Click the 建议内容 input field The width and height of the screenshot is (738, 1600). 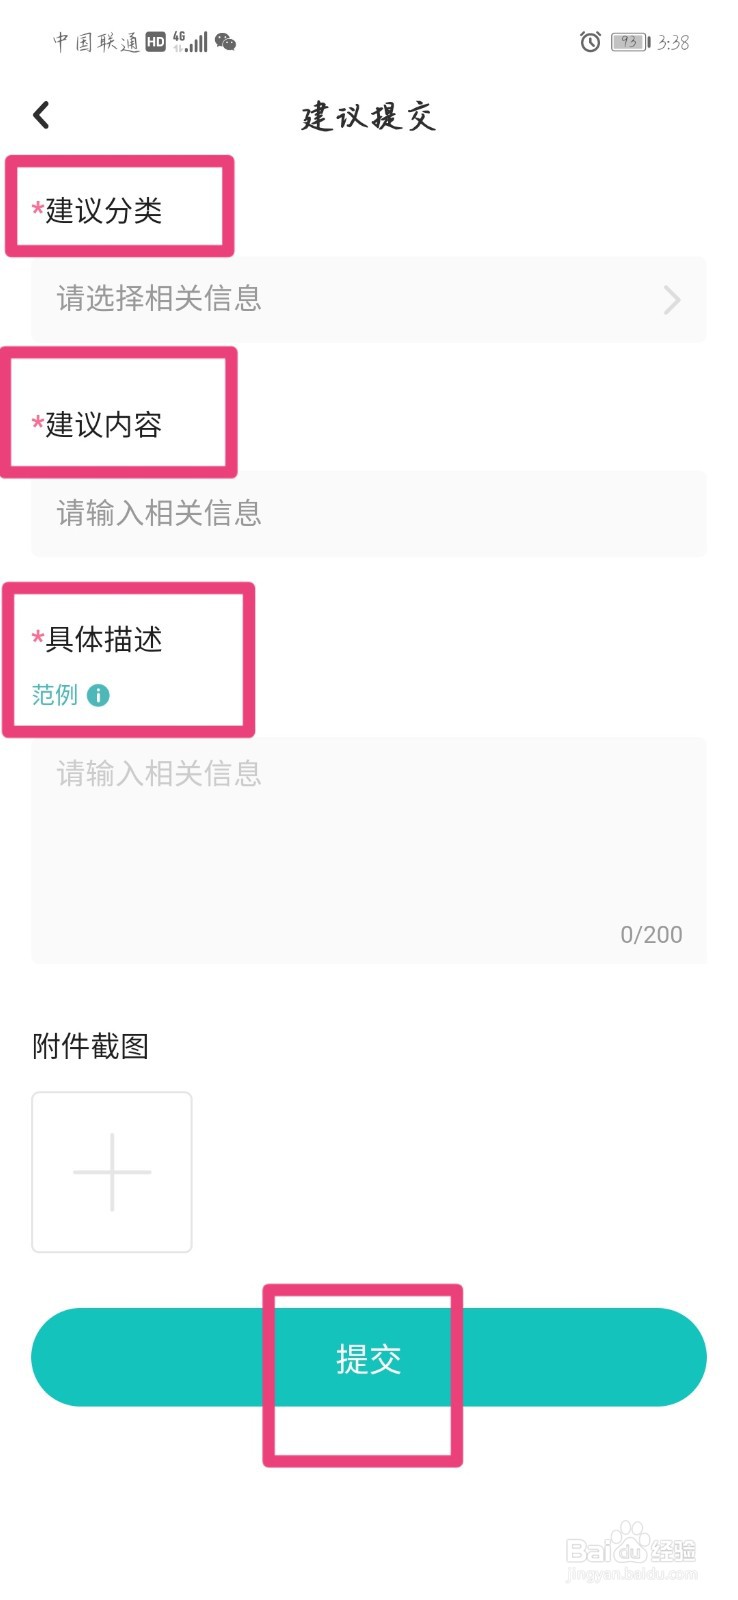(x=369, y=513)
